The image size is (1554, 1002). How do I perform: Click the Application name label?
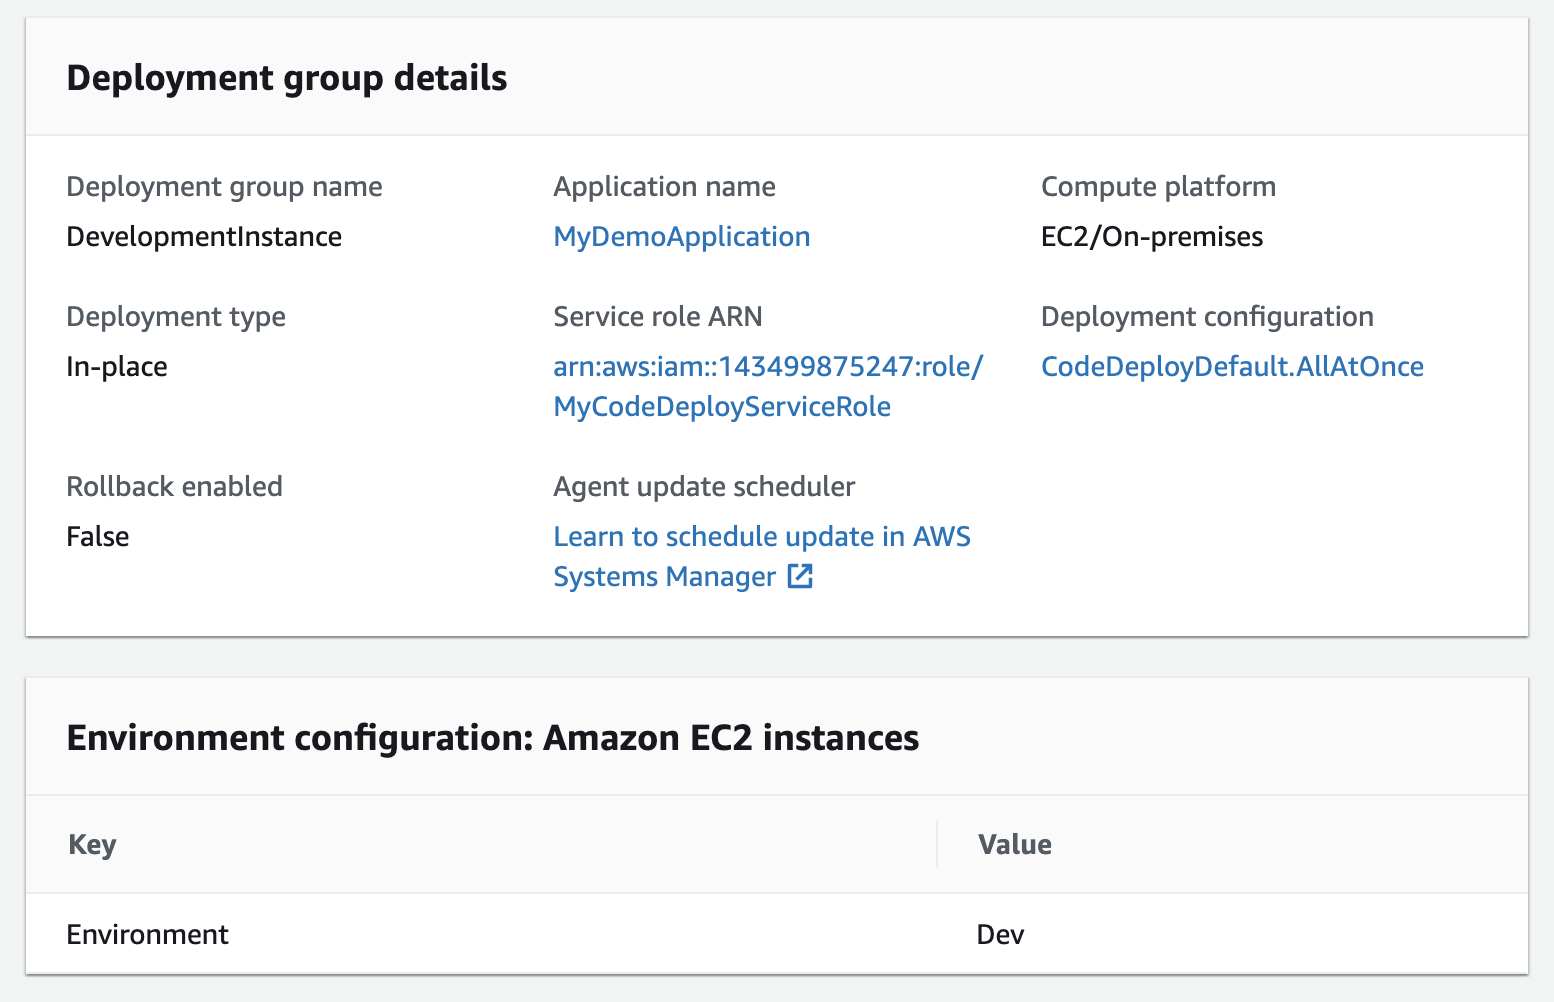pos(664,187)
